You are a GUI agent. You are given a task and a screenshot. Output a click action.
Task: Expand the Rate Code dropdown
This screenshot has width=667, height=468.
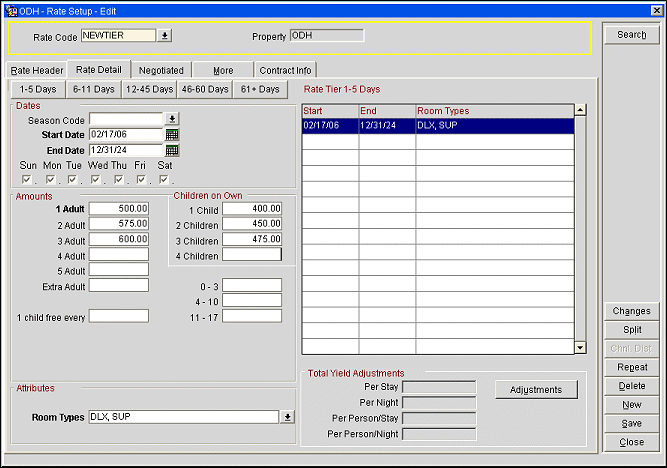coord(165,36)
